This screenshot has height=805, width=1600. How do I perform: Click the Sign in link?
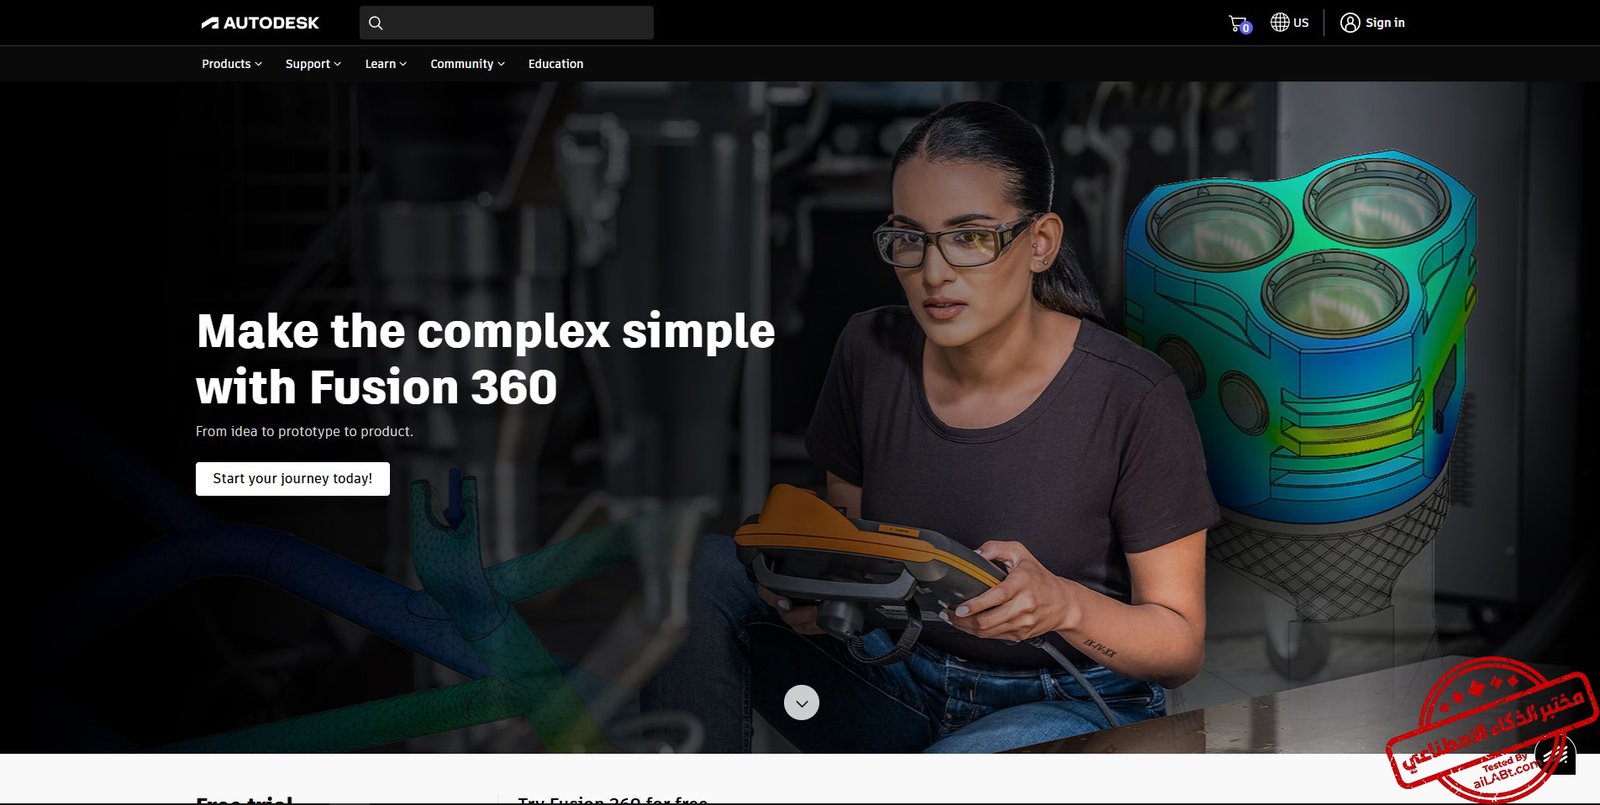(1385, 23)
